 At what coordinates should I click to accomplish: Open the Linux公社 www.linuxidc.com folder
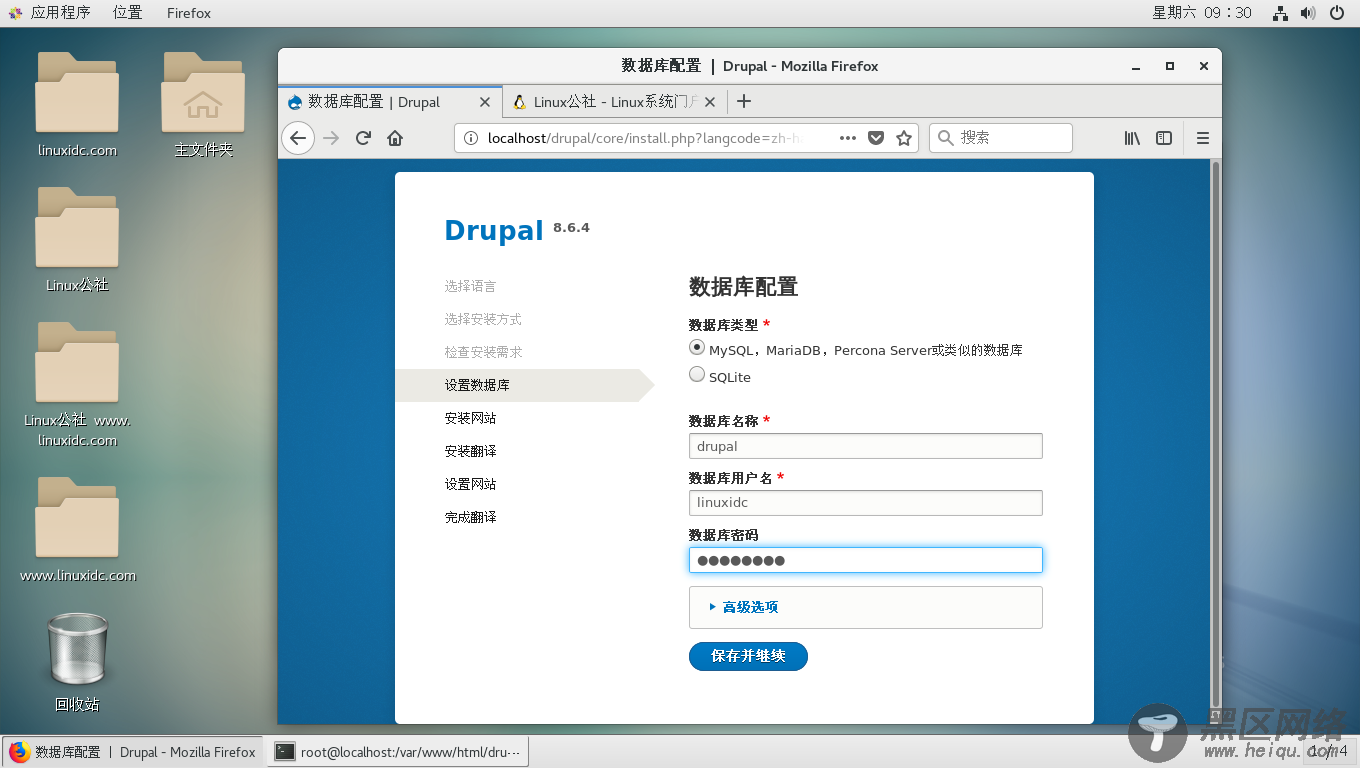pyautogui.click(x=77, y=385)
